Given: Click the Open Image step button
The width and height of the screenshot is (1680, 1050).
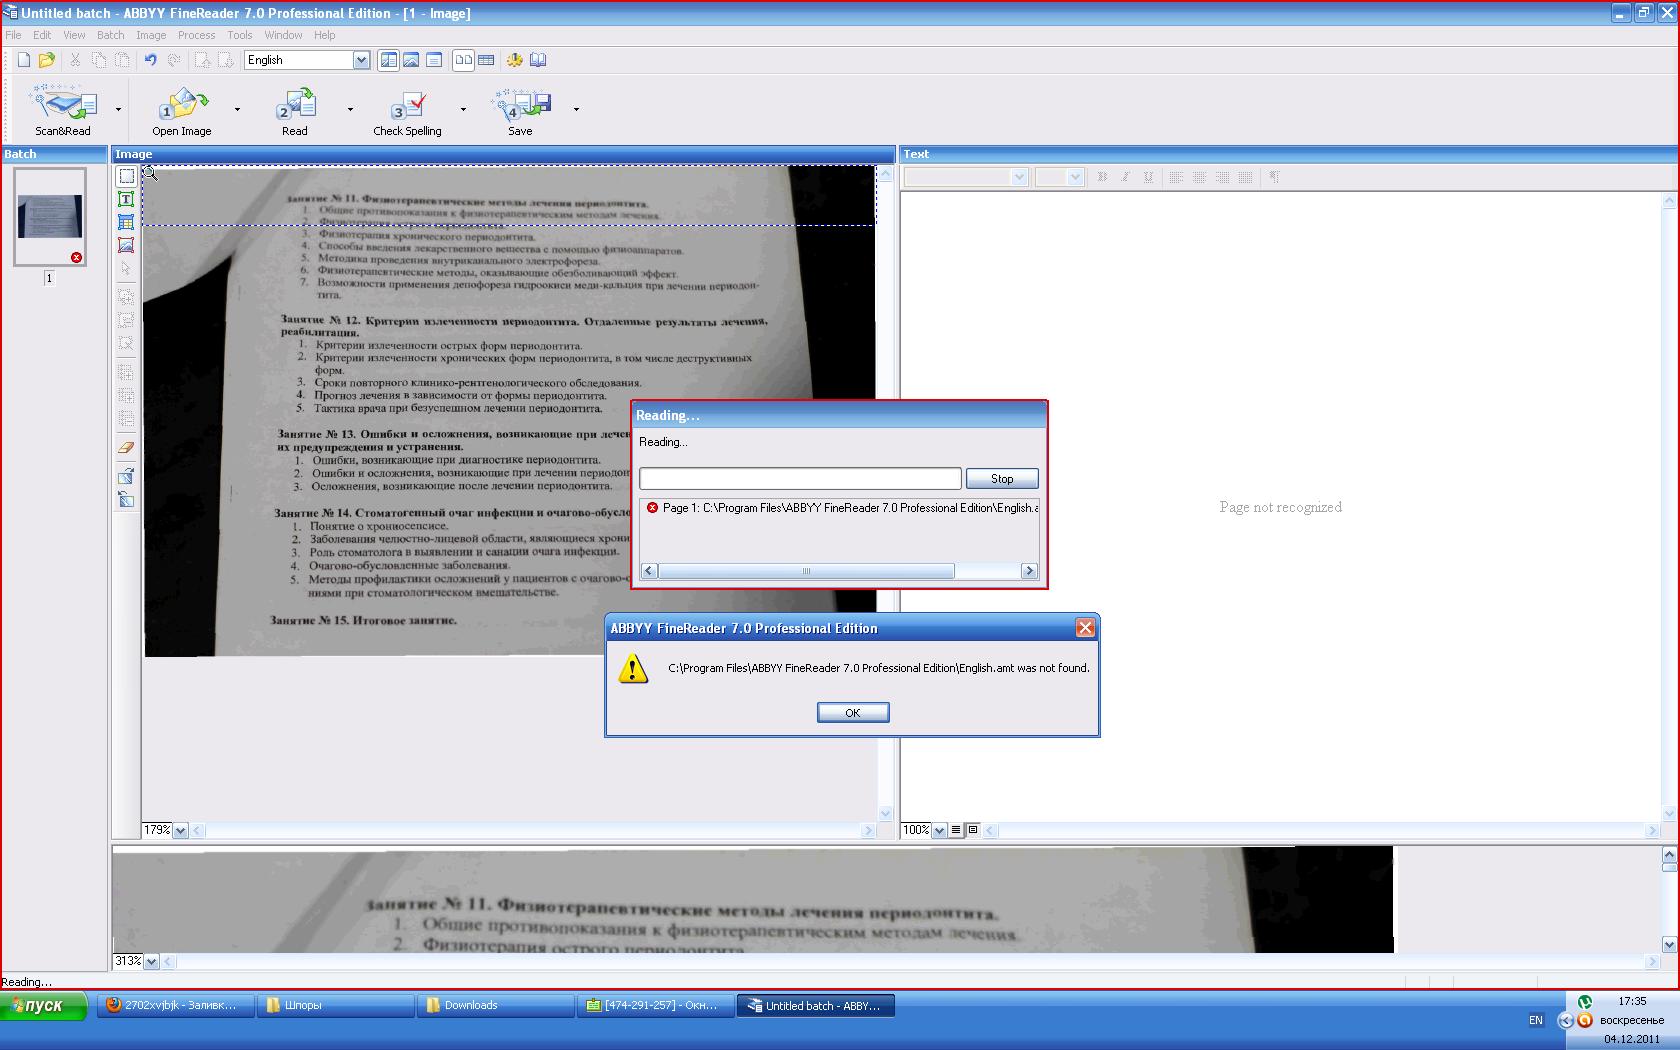Looking at the screenshot, I should tap(182, 110).
